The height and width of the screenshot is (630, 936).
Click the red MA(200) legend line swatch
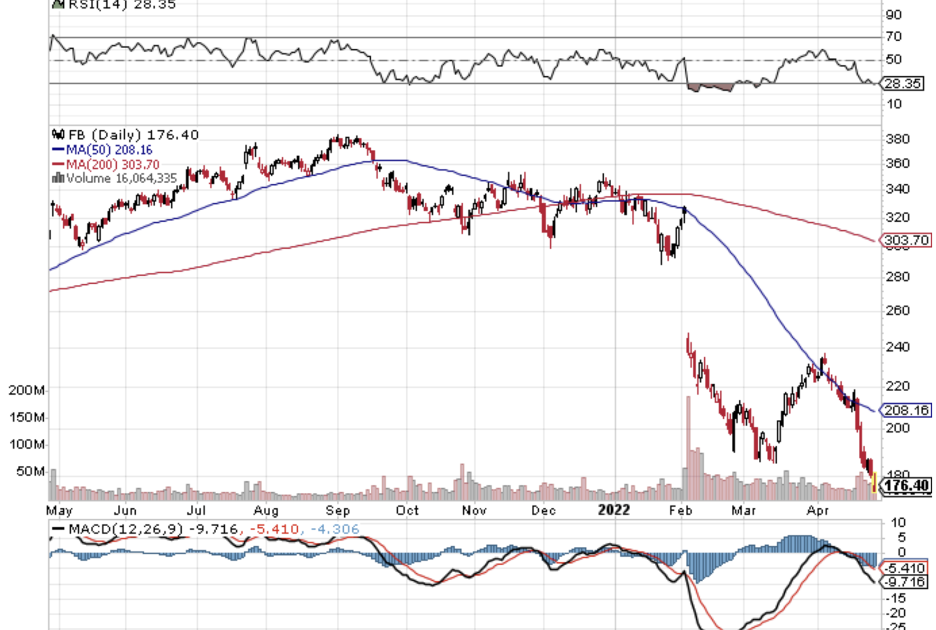(x=57, y=164)
